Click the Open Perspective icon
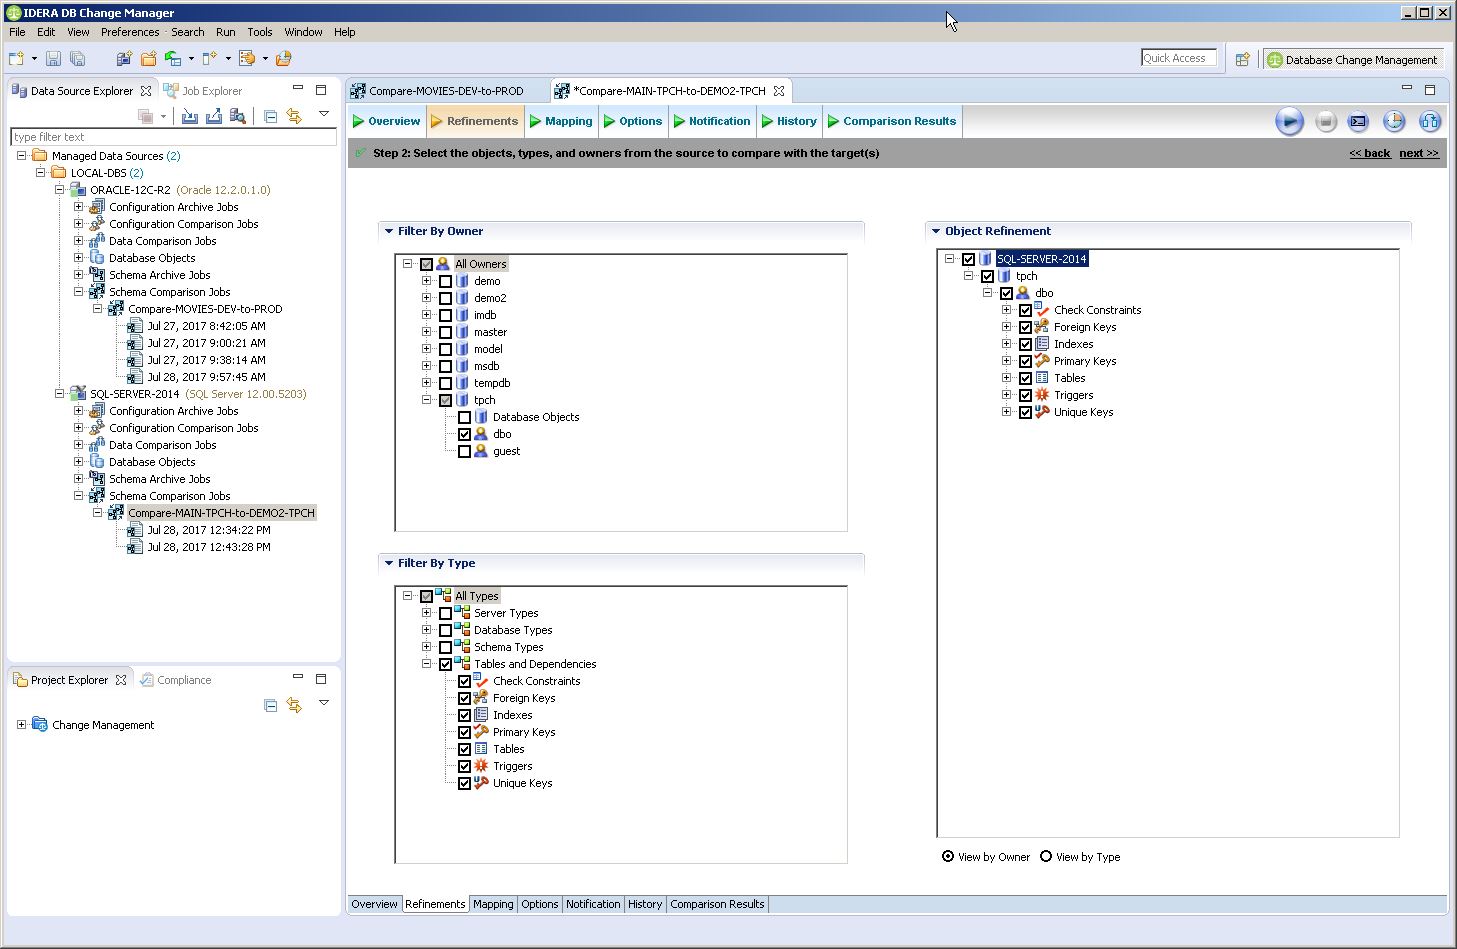1457x949 pixels. tap(1242, 59)
